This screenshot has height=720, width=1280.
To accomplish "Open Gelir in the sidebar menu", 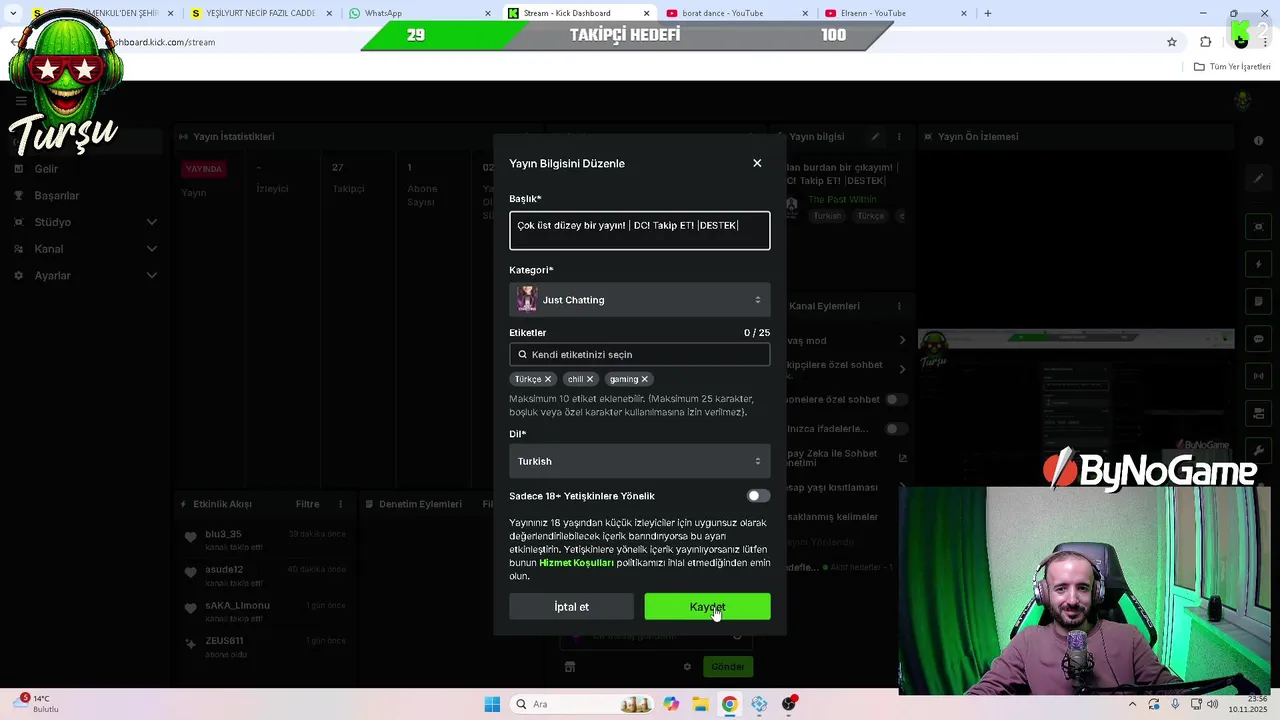I will point(46,169).
